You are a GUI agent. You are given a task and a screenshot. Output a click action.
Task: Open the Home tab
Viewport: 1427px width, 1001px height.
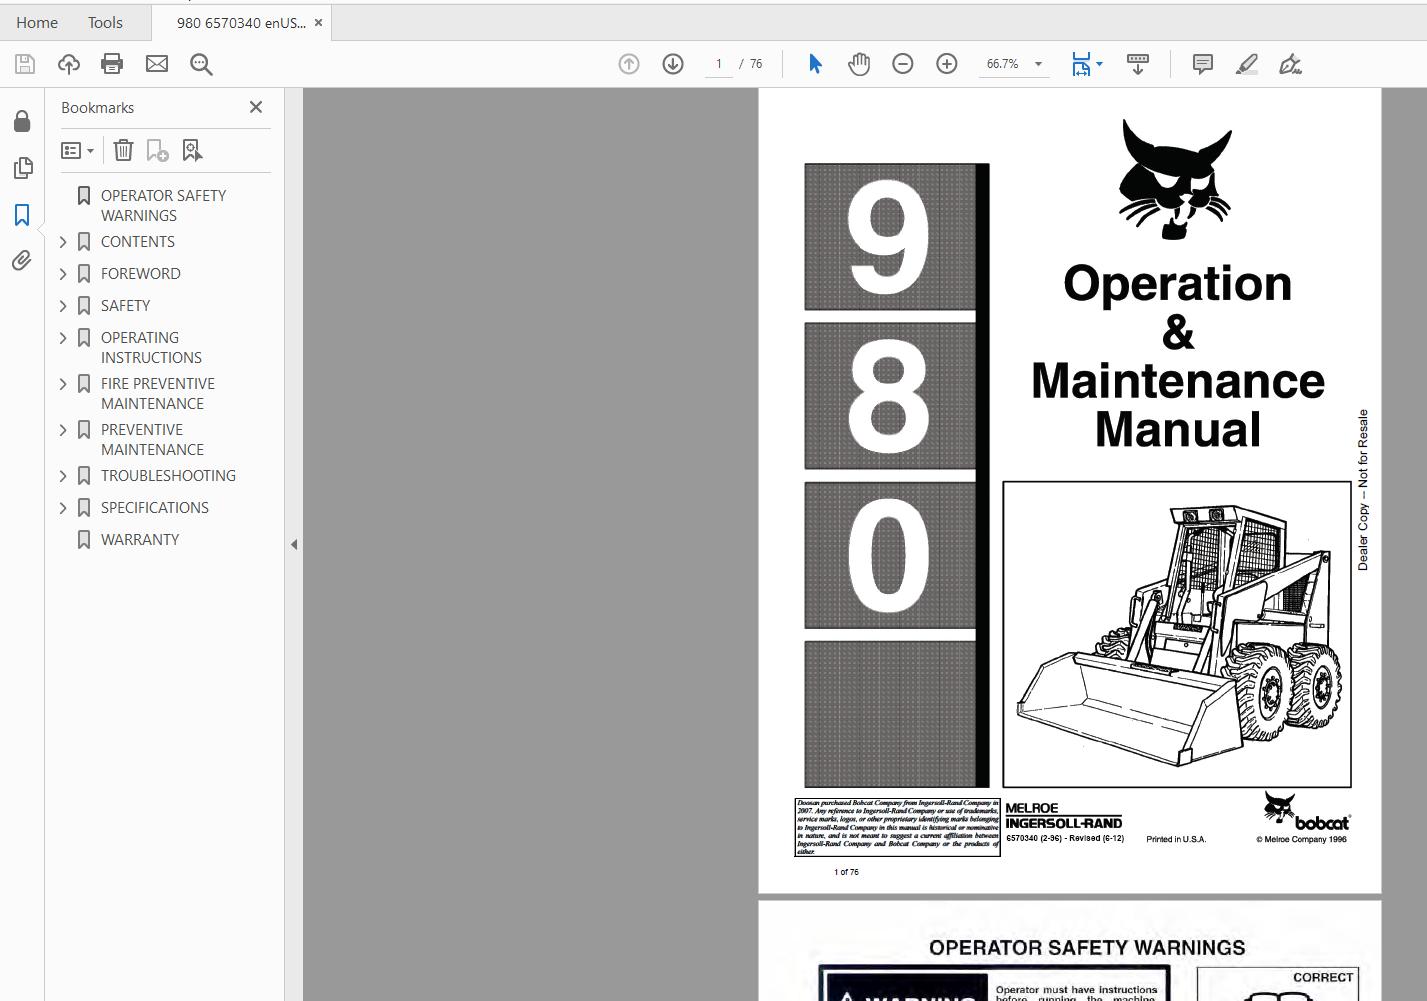(x=37, y=22)
